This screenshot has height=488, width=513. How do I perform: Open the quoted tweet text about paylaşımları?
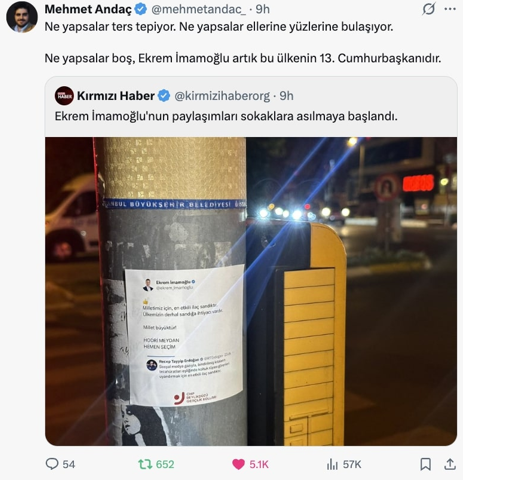[226, 116]
